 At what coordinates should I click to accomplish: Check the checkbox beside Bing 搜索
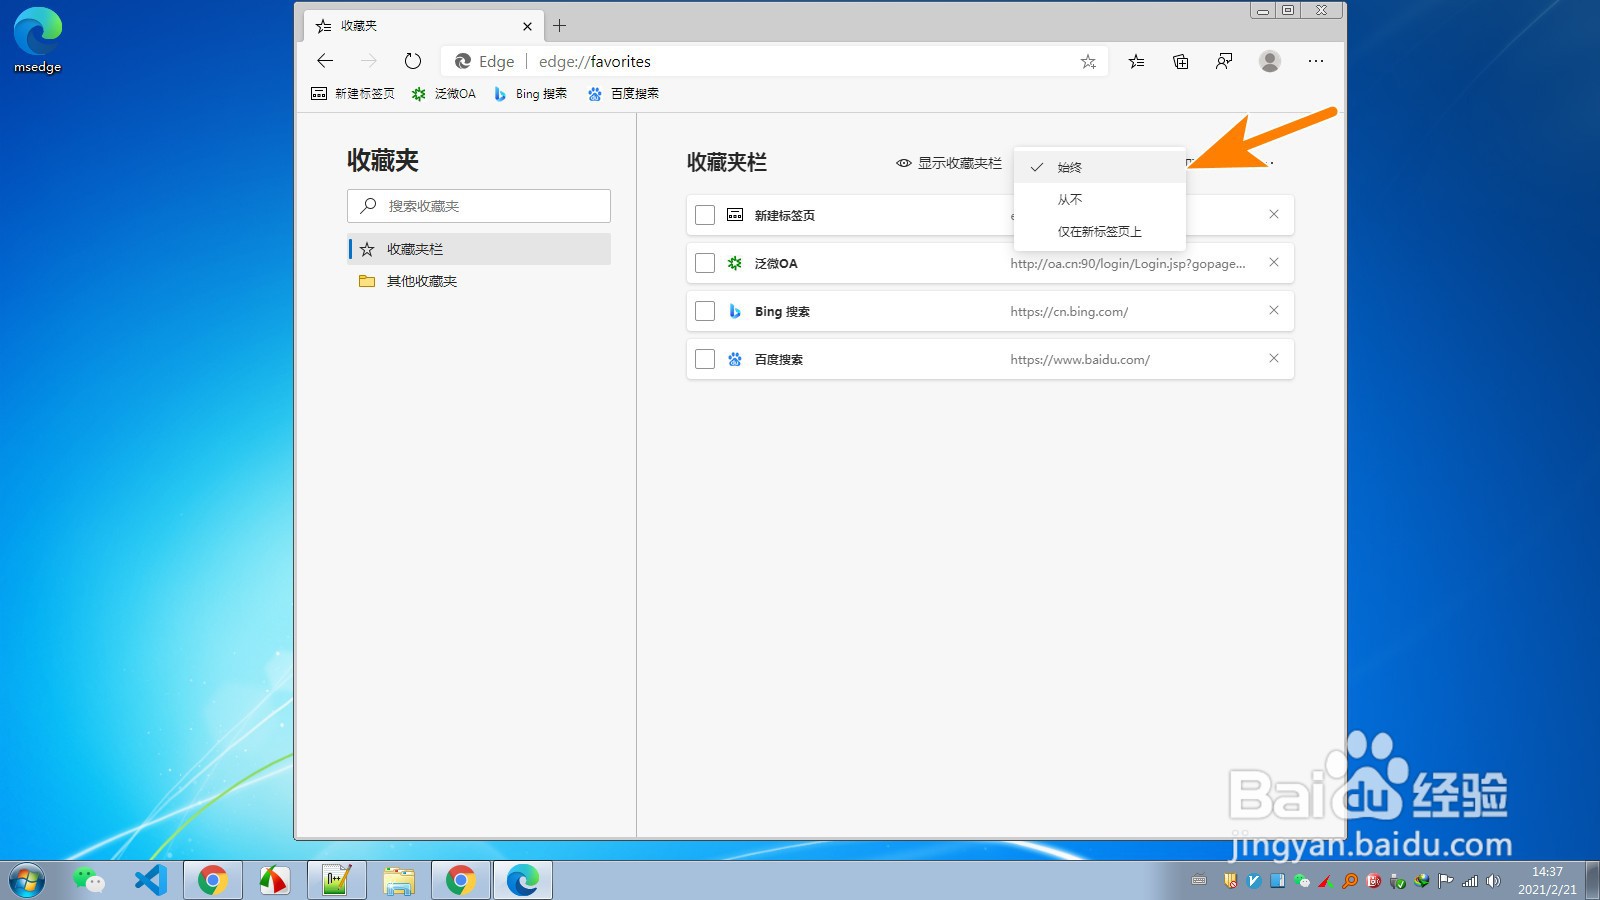(705, 311)
